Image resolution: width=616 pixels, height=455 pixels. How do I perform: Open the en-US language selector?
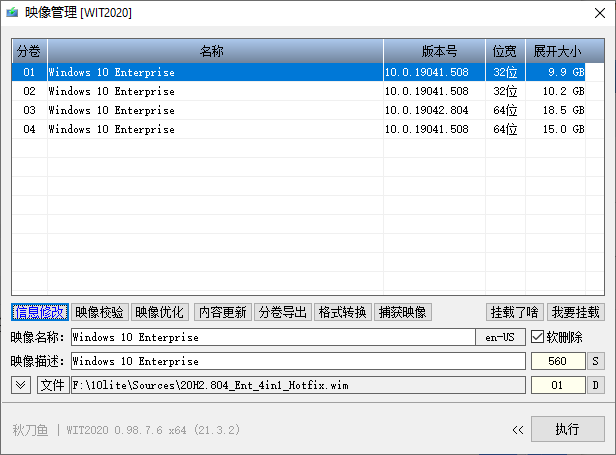coord(500,337)
